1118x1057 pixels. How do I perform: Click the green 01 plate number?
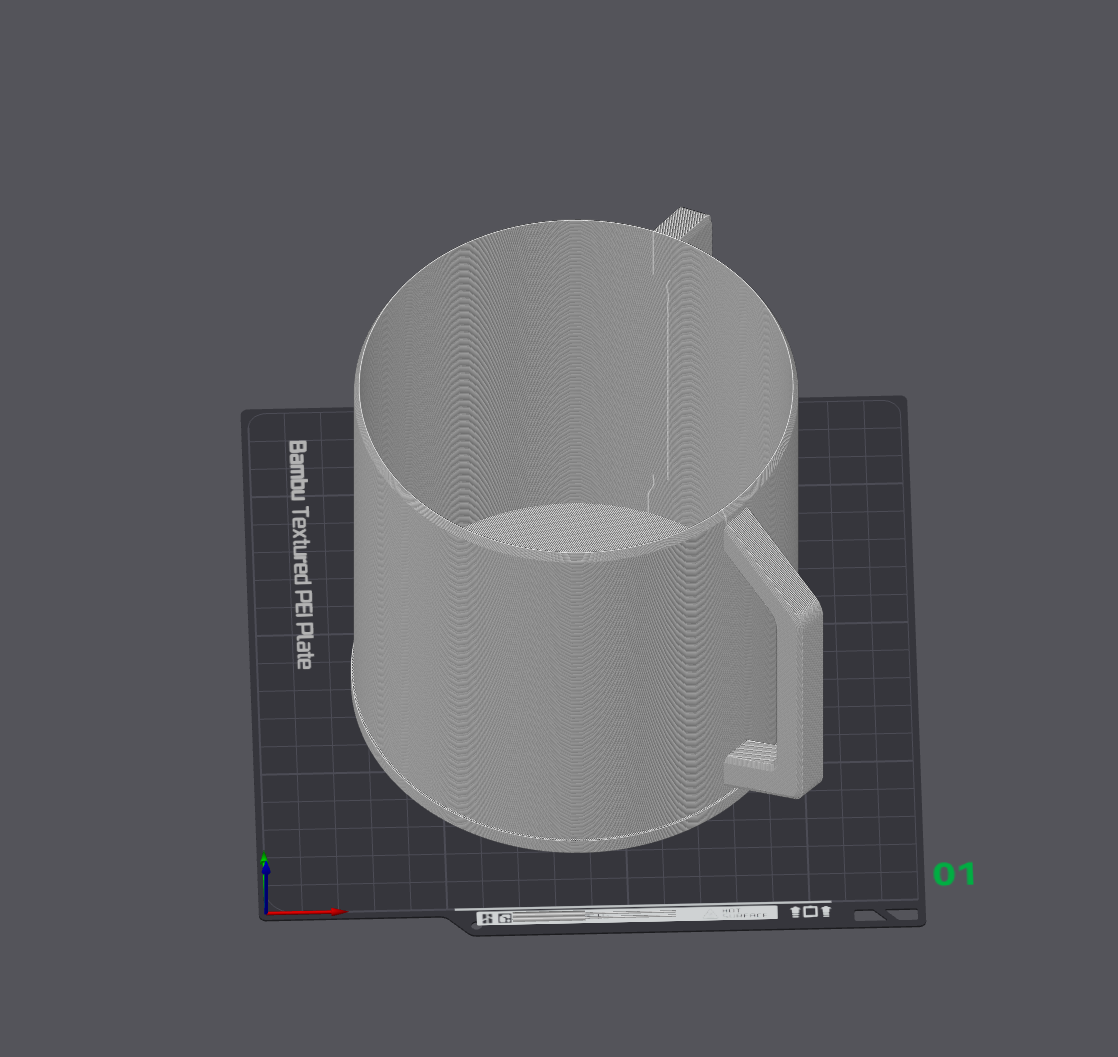954,875
